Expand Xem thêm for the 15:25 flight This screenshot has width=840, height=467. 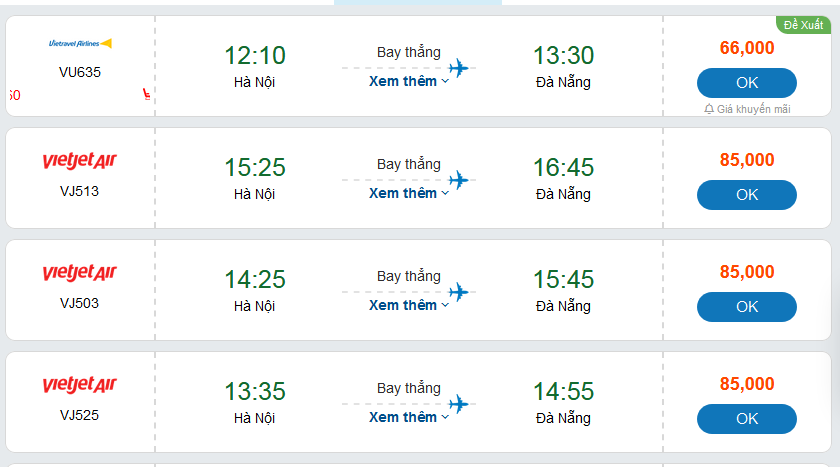(x=408, y=193)
